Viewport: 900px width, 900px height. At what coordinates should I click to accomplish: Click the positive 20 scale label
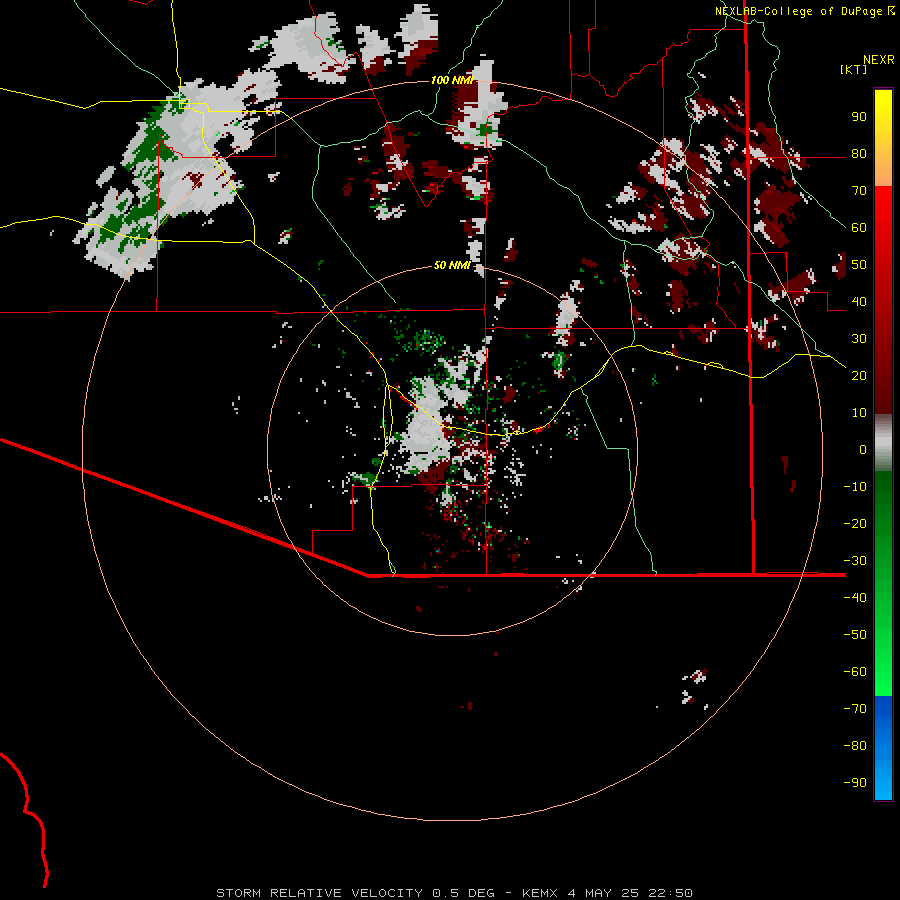[859, 376]
